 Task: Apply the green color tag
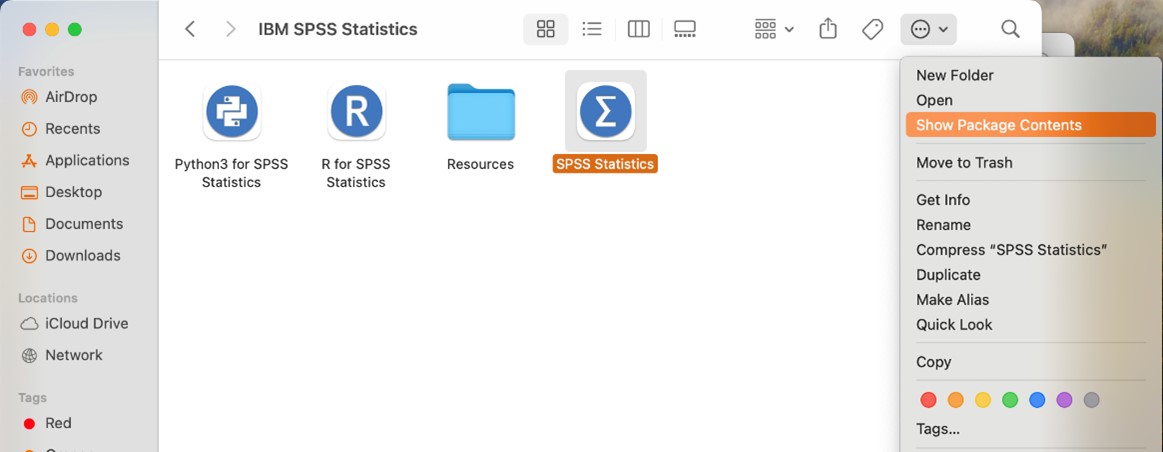point(1010,400)
